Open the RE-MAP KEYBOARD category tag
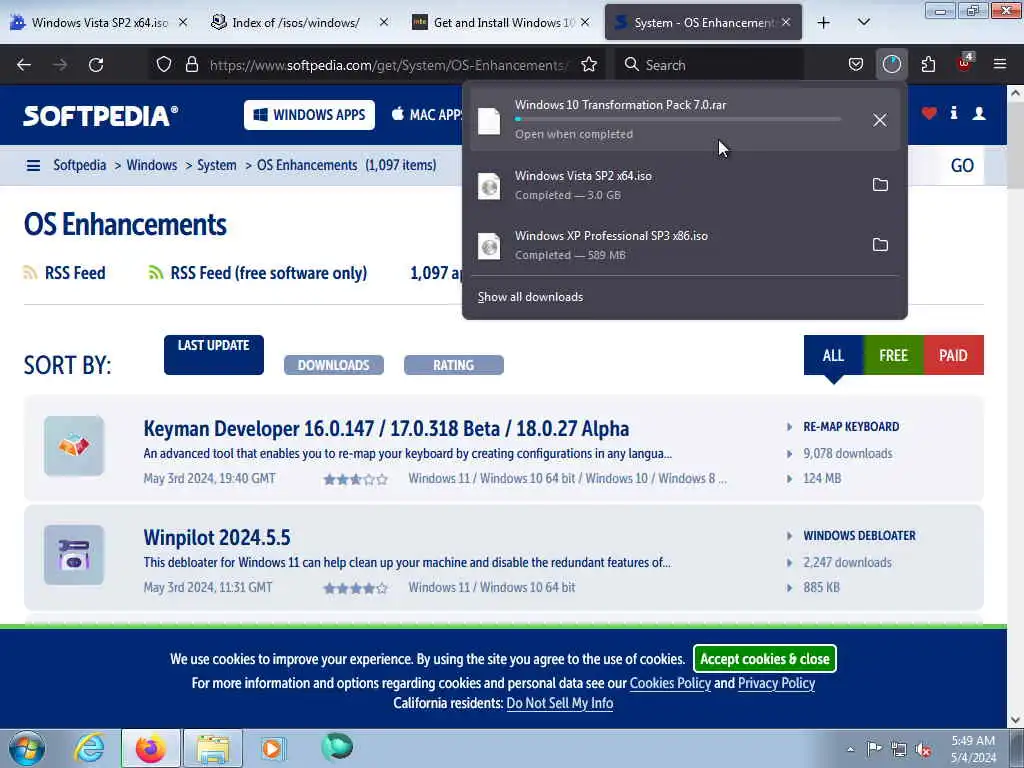Screen dimensions: 1024x768 pyautogui.click(x=851, y=426)
